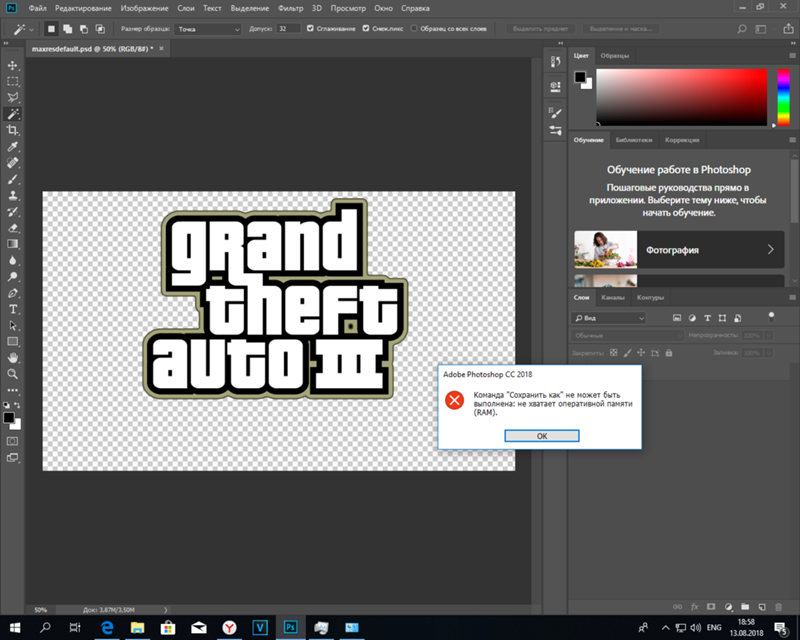This screenshot has height=640, width=800.
Task: Open Windows Start menu
Action: coord(15,627)
